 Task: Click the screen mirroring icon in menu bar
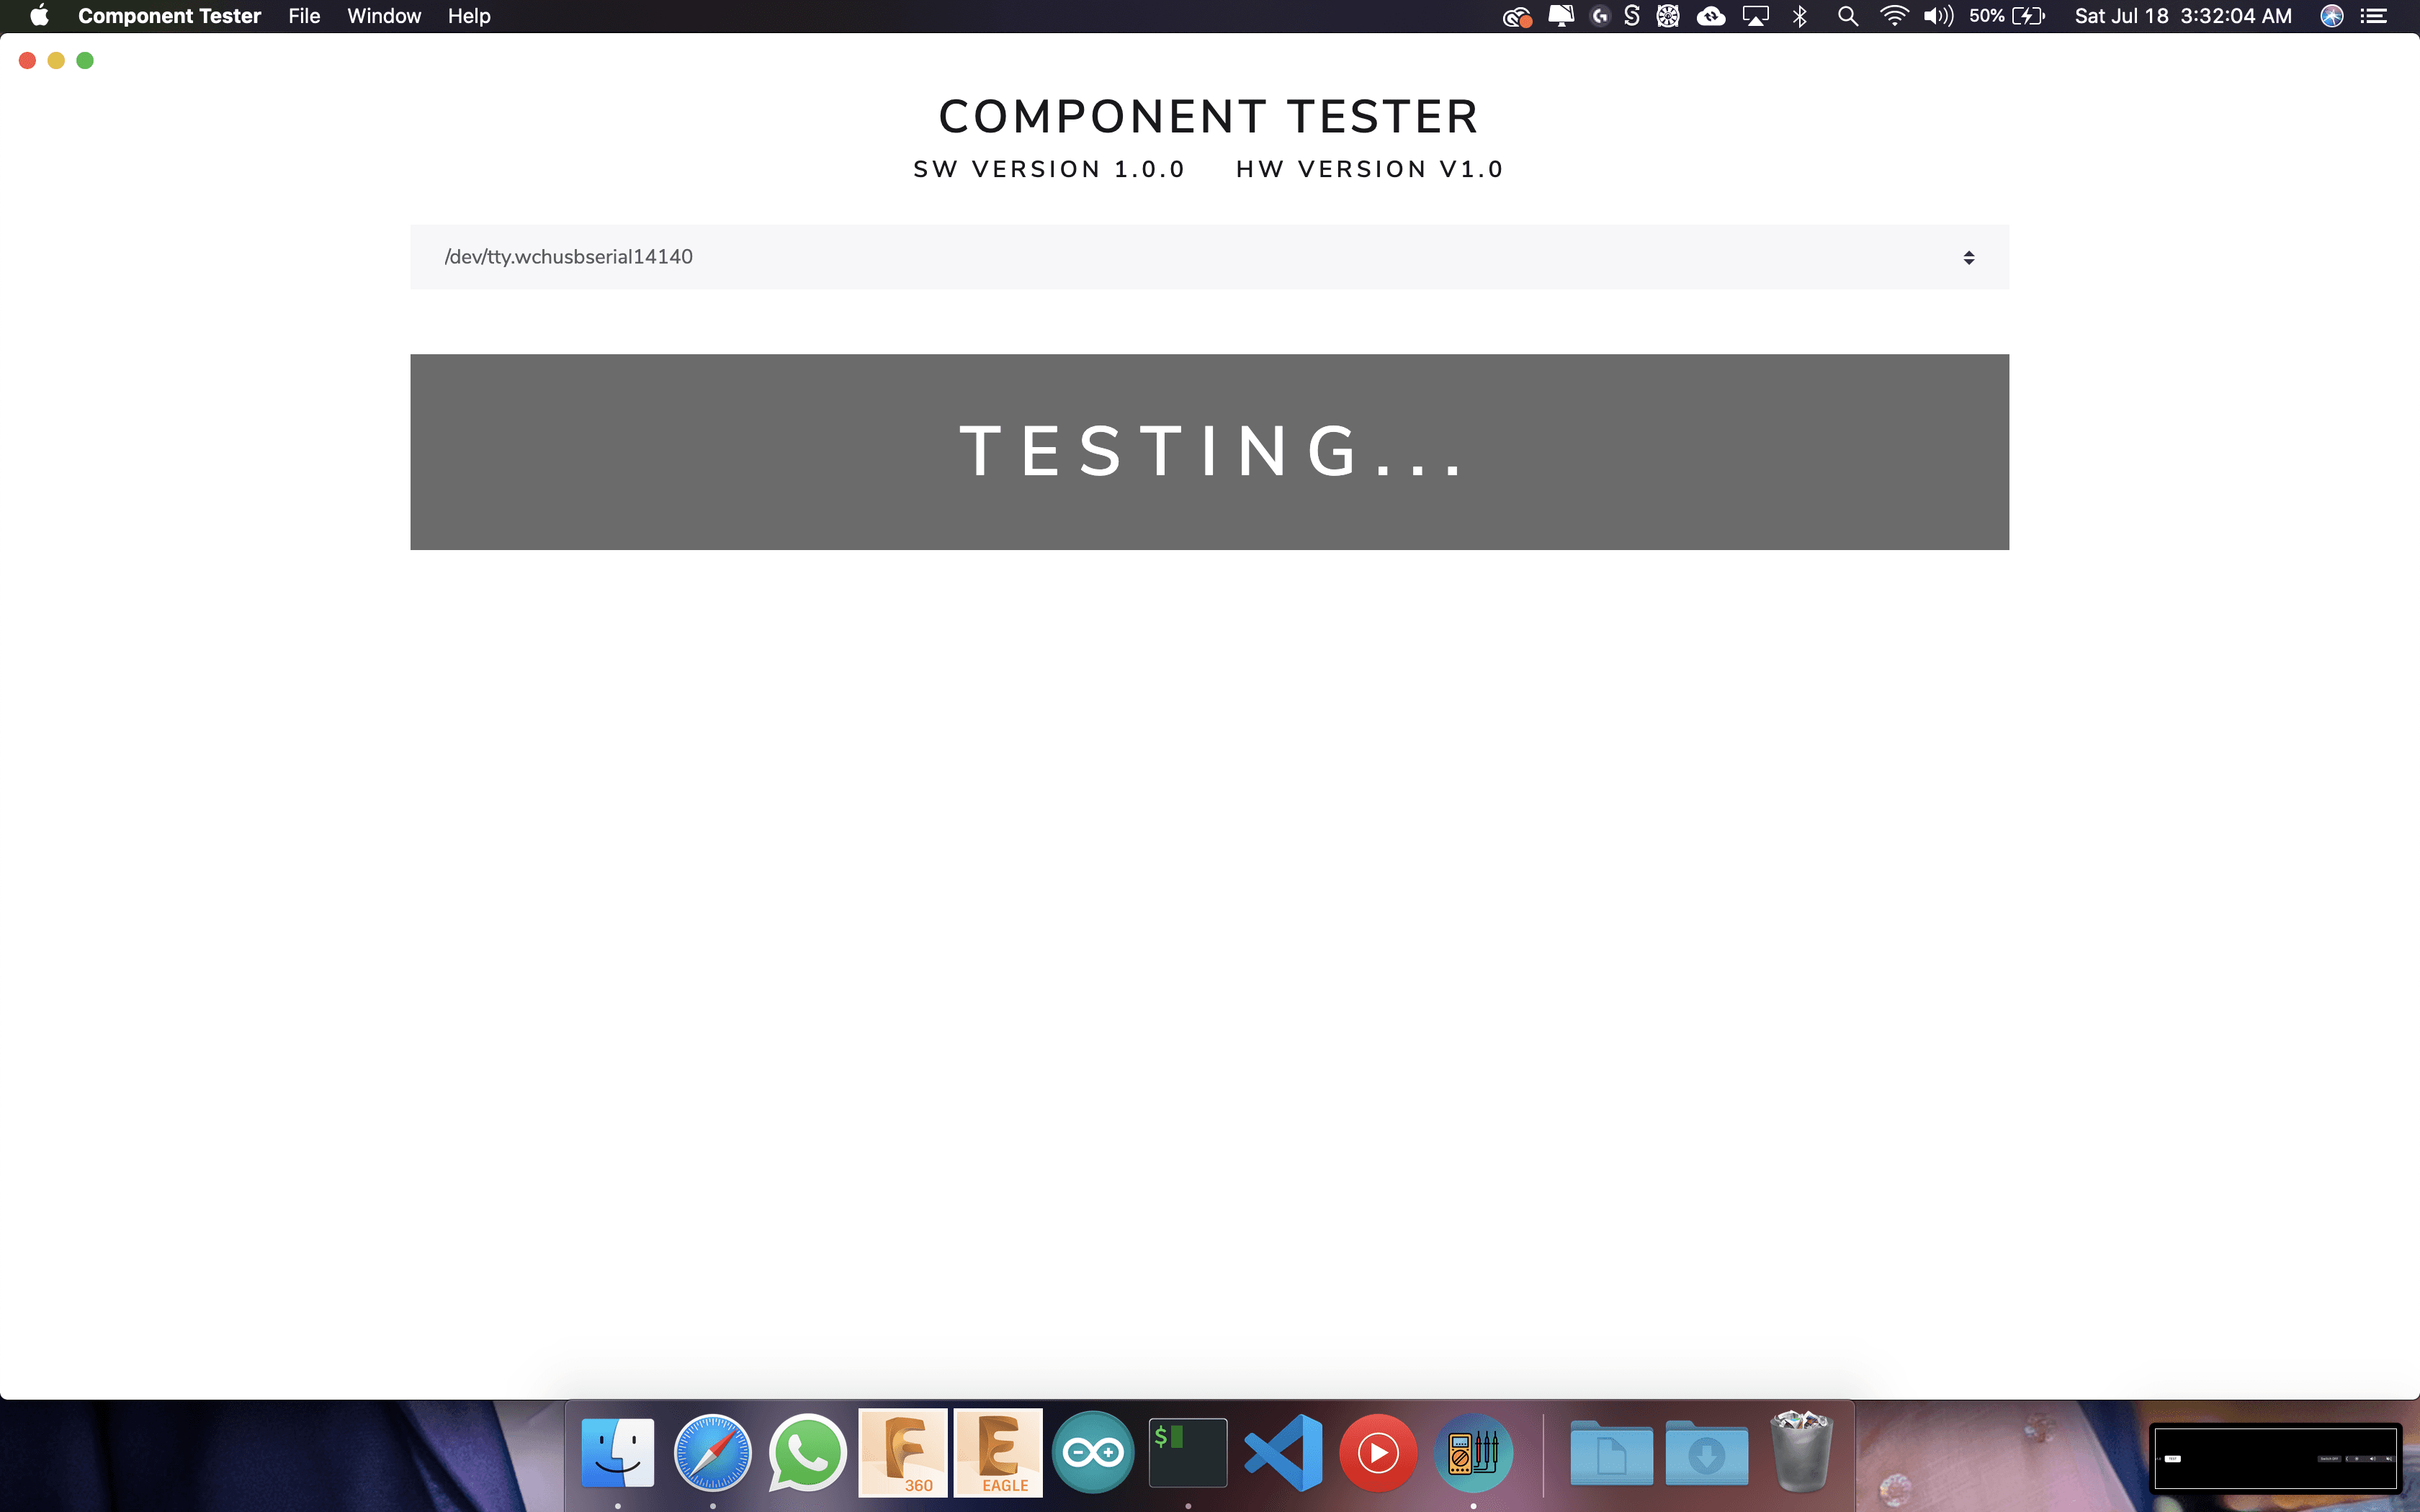tap(1757, 15)
